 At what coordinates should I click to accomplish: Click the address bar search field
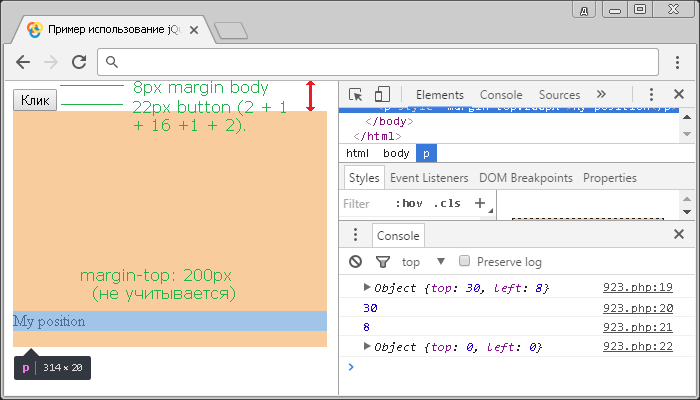(378, 62)
